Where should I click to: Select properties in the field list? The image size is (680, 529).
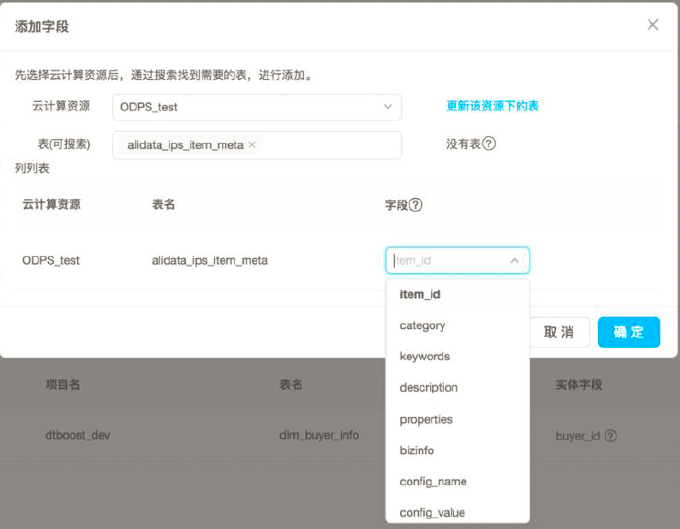coord(457,419)
